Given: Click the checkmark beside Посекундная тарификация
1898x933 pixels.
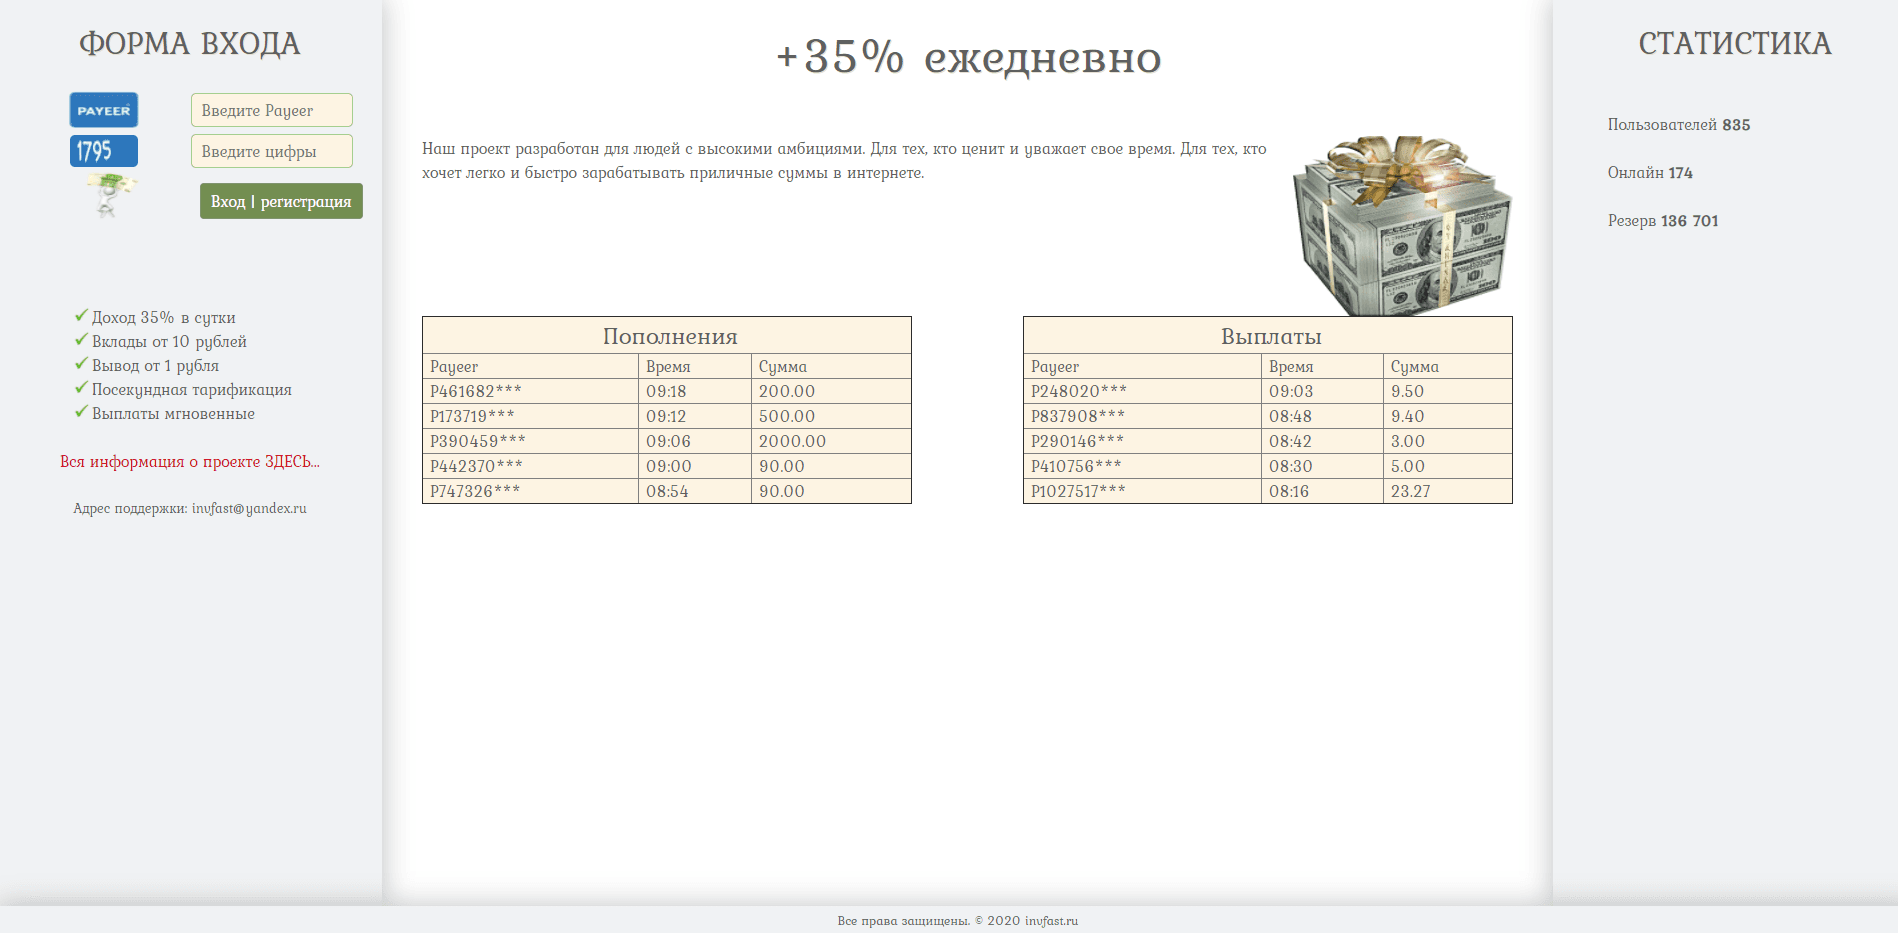Looking at the screenshot, I should tap(80, 388).
